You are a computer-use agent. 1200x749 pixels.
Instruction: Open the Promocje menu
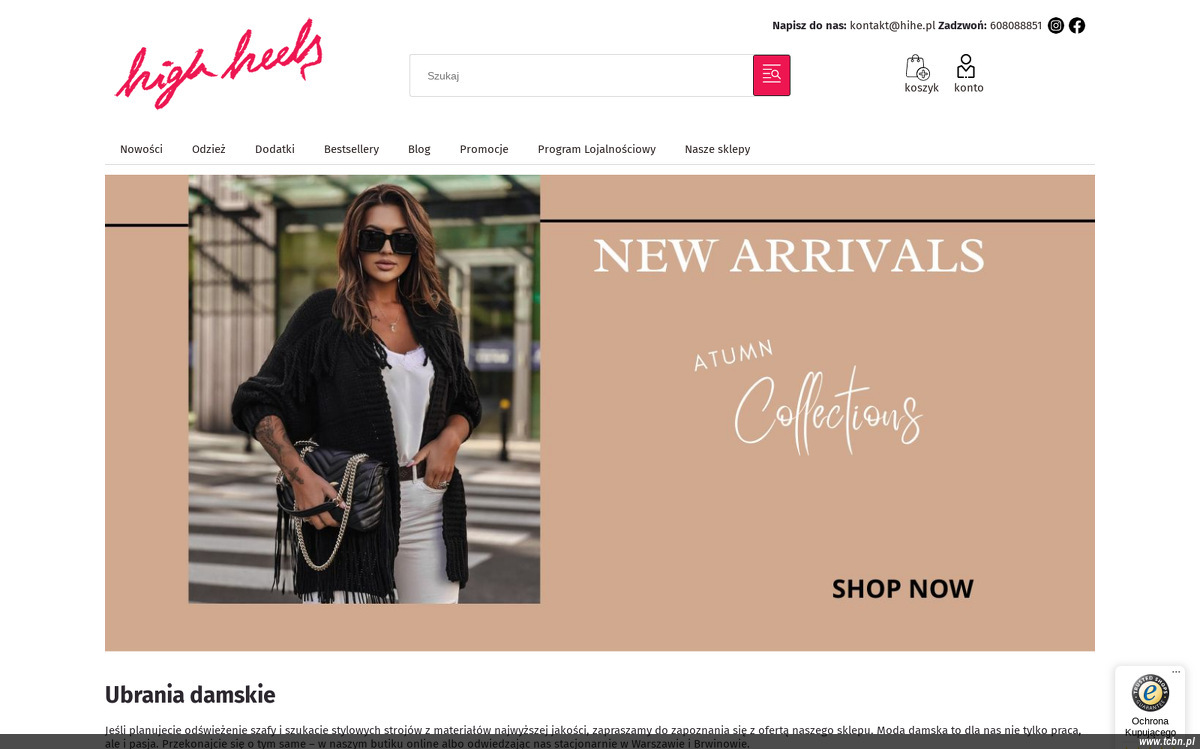pyautogui.click(x=484, y=149)
